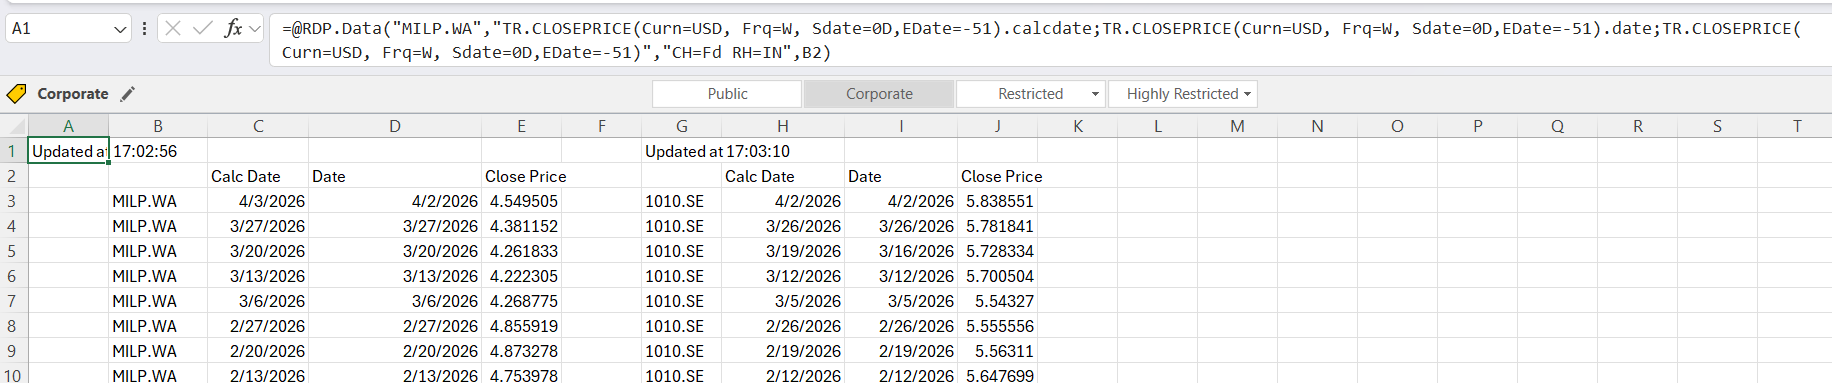Click close price 4.222305

pos(521,276)
